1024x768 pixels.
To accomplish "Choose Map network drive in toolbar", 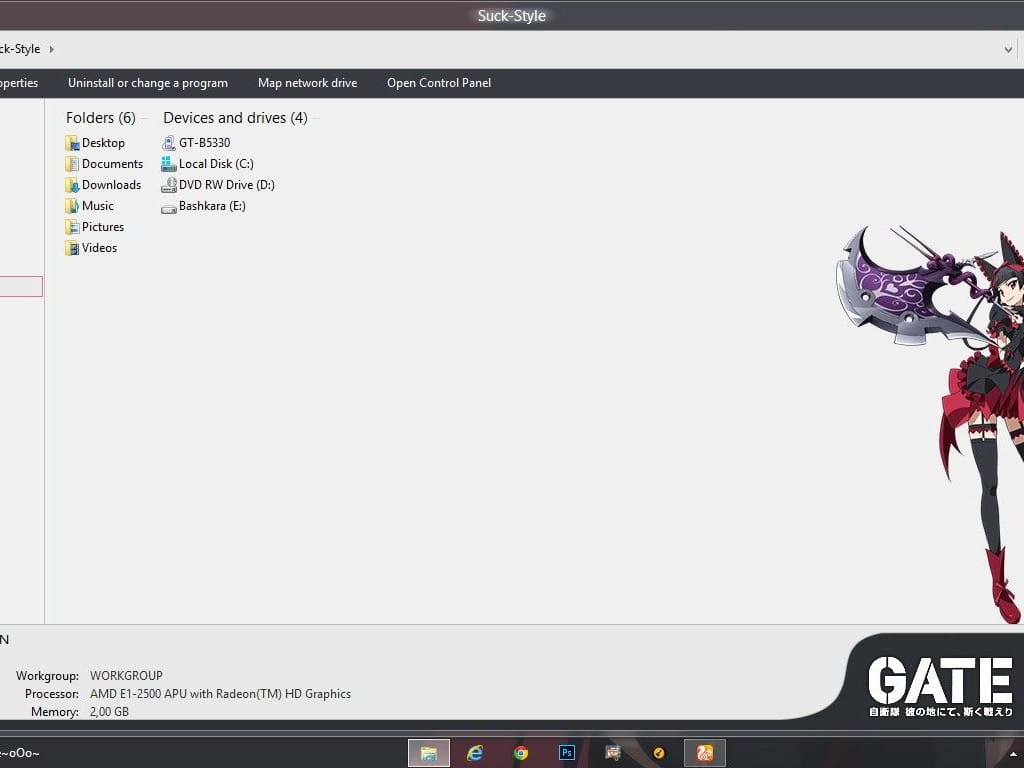I will click(x=307, y=83).
